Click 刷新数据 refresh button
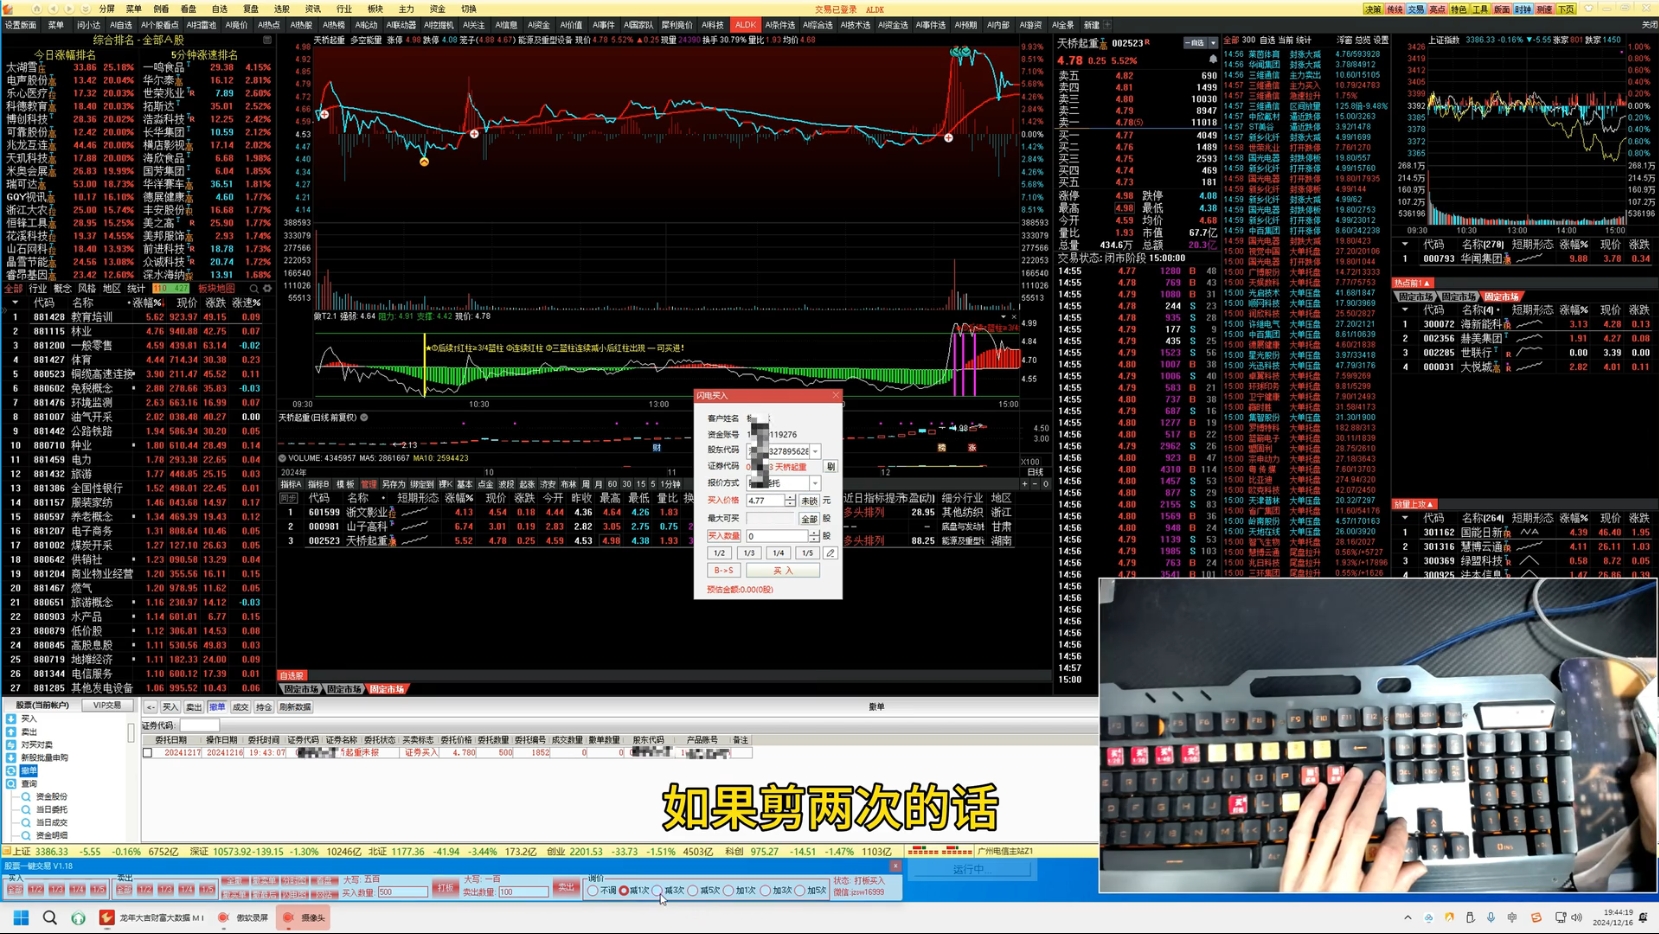Image resolution: width=1659 pixels, height=934 pixels. (295, 707)
